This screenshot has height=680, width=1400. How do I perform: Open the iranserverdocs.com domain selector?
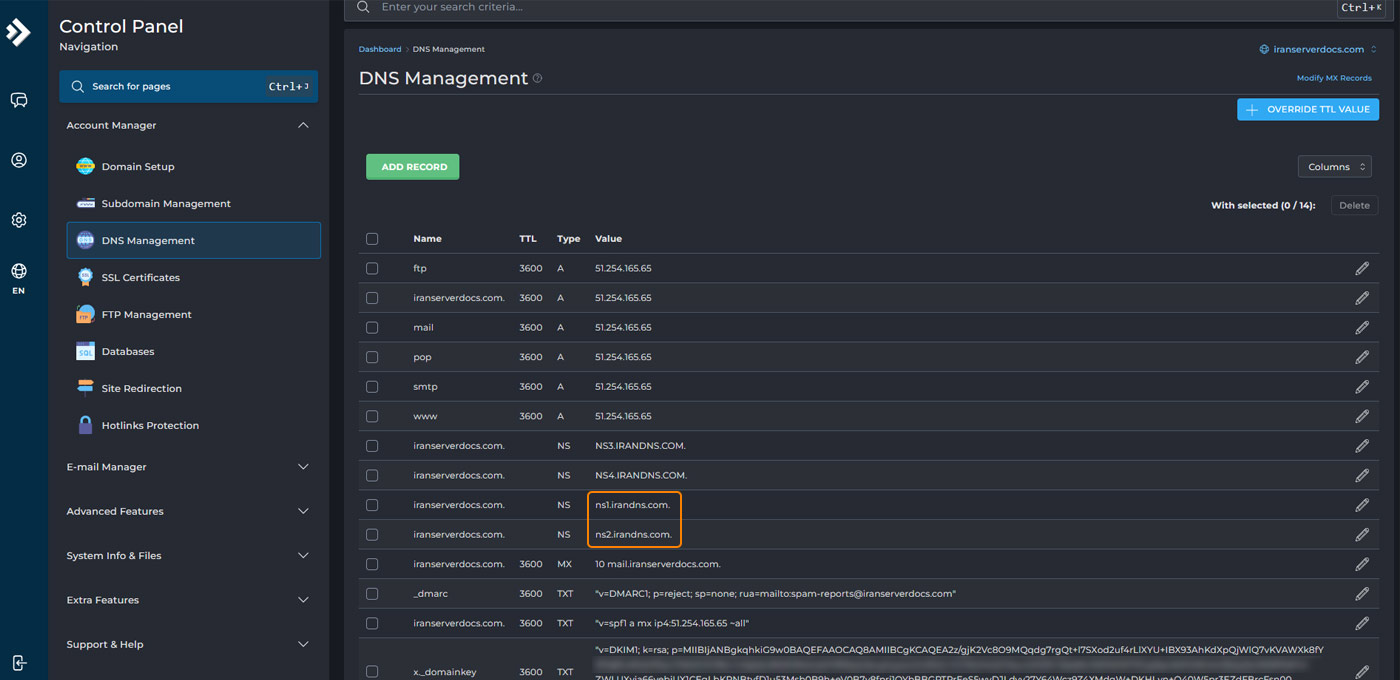coord(1318,49)
